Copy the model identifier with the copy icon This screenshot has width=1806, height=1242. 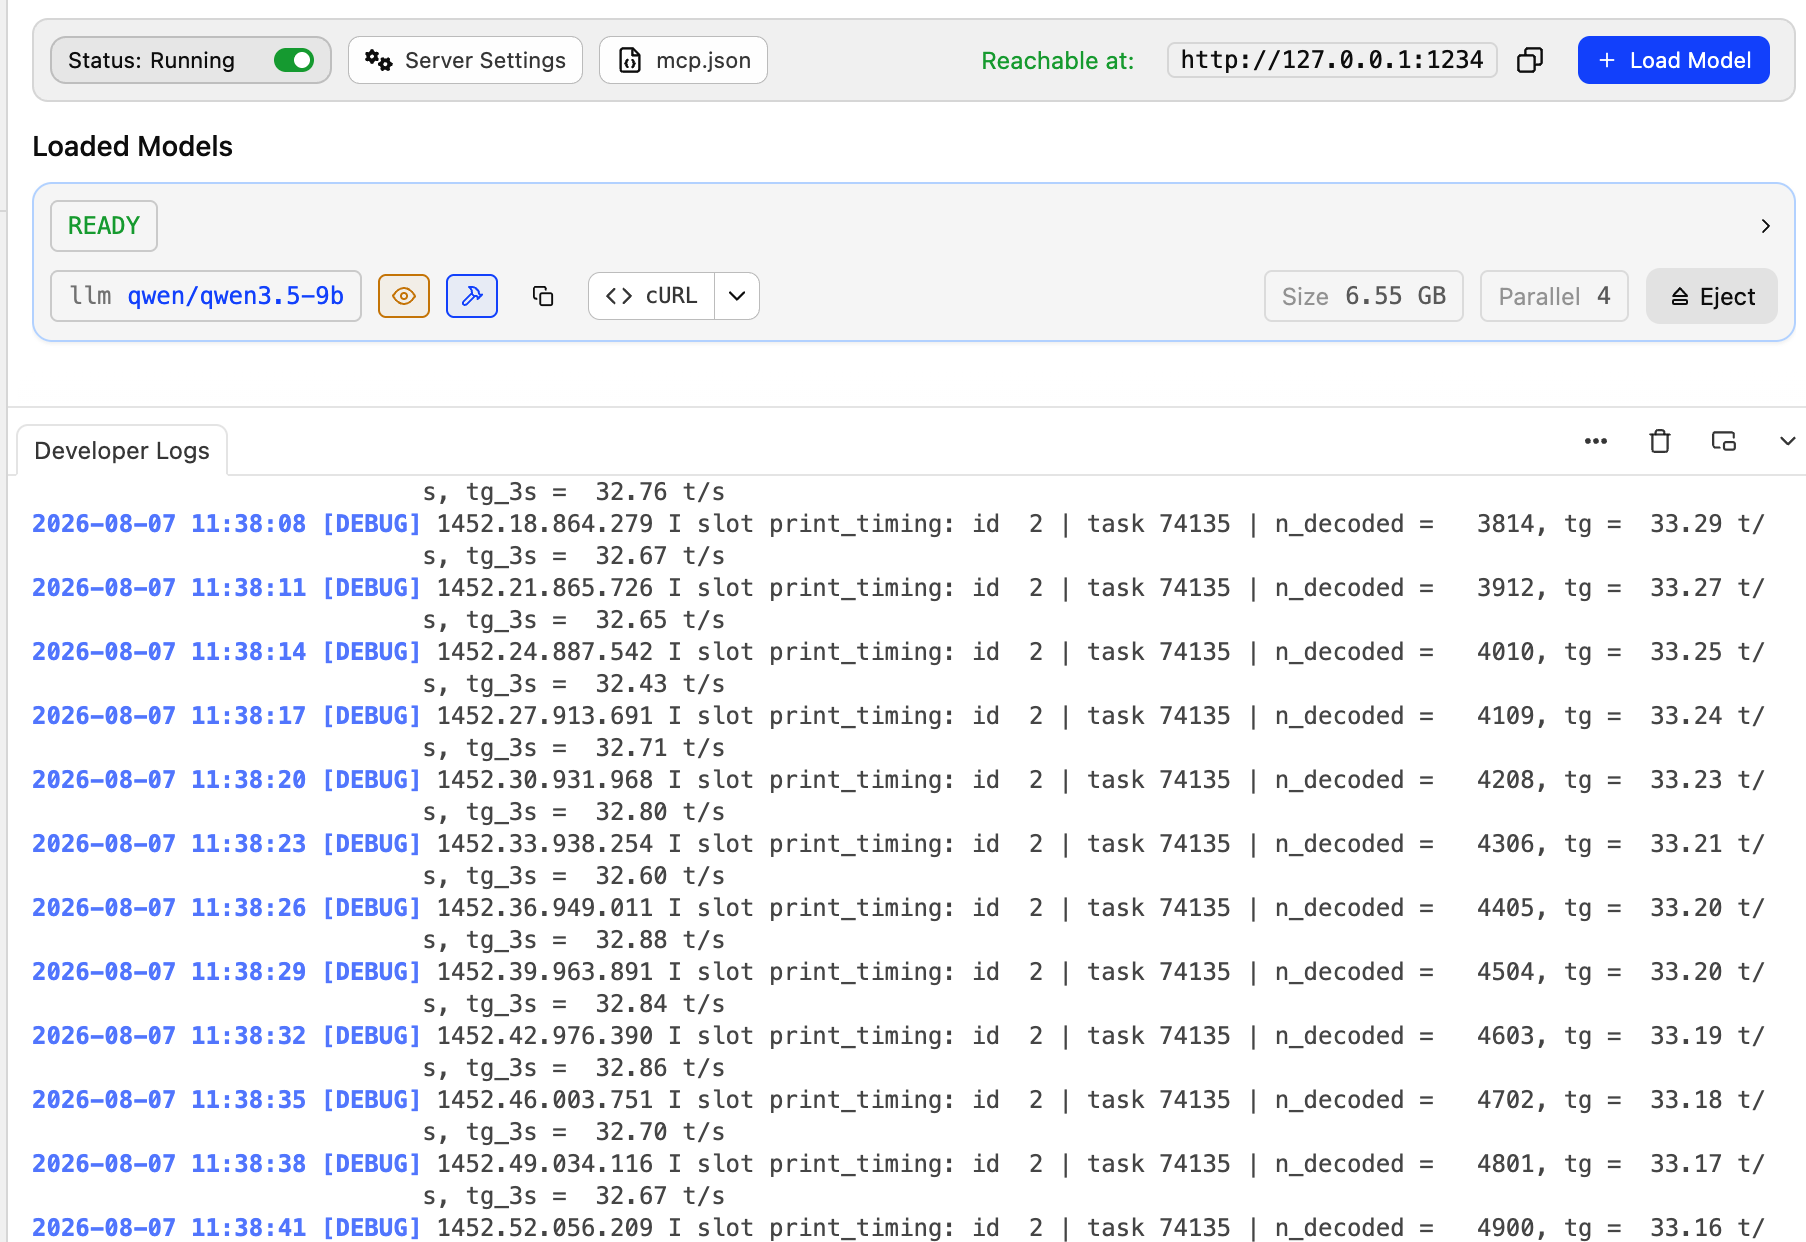coord(543,296)
